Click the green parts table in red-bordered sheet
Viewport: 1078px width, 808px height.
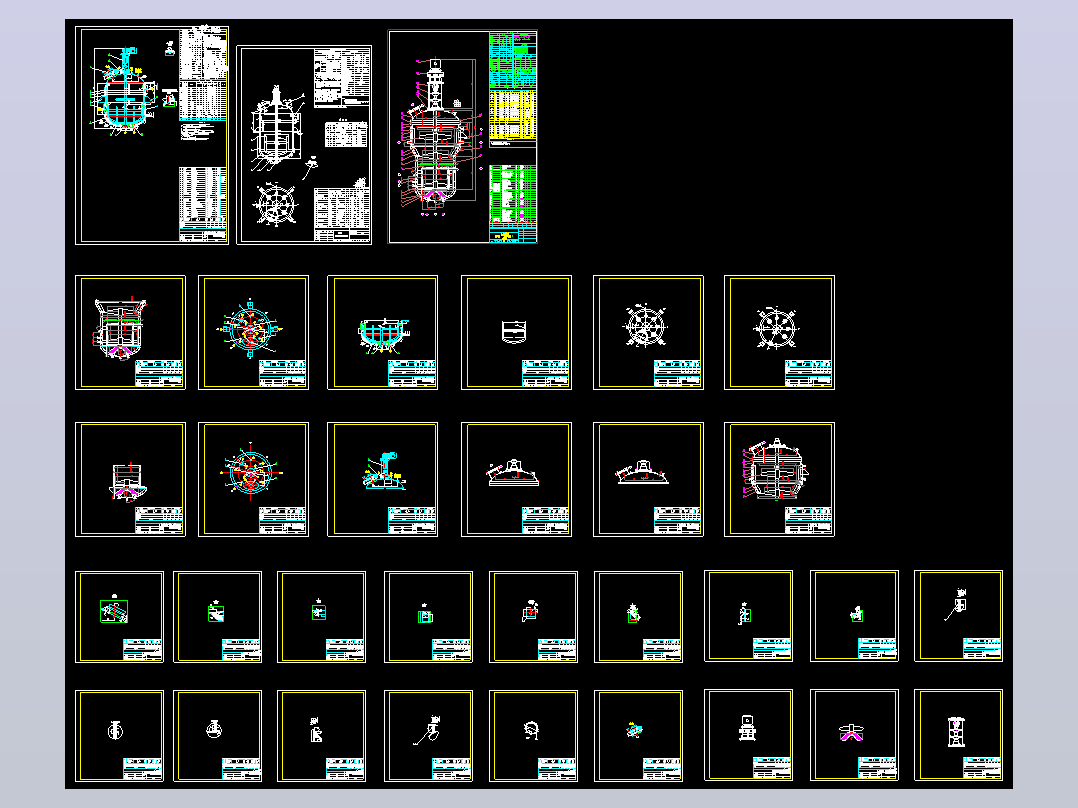(512, 193)
